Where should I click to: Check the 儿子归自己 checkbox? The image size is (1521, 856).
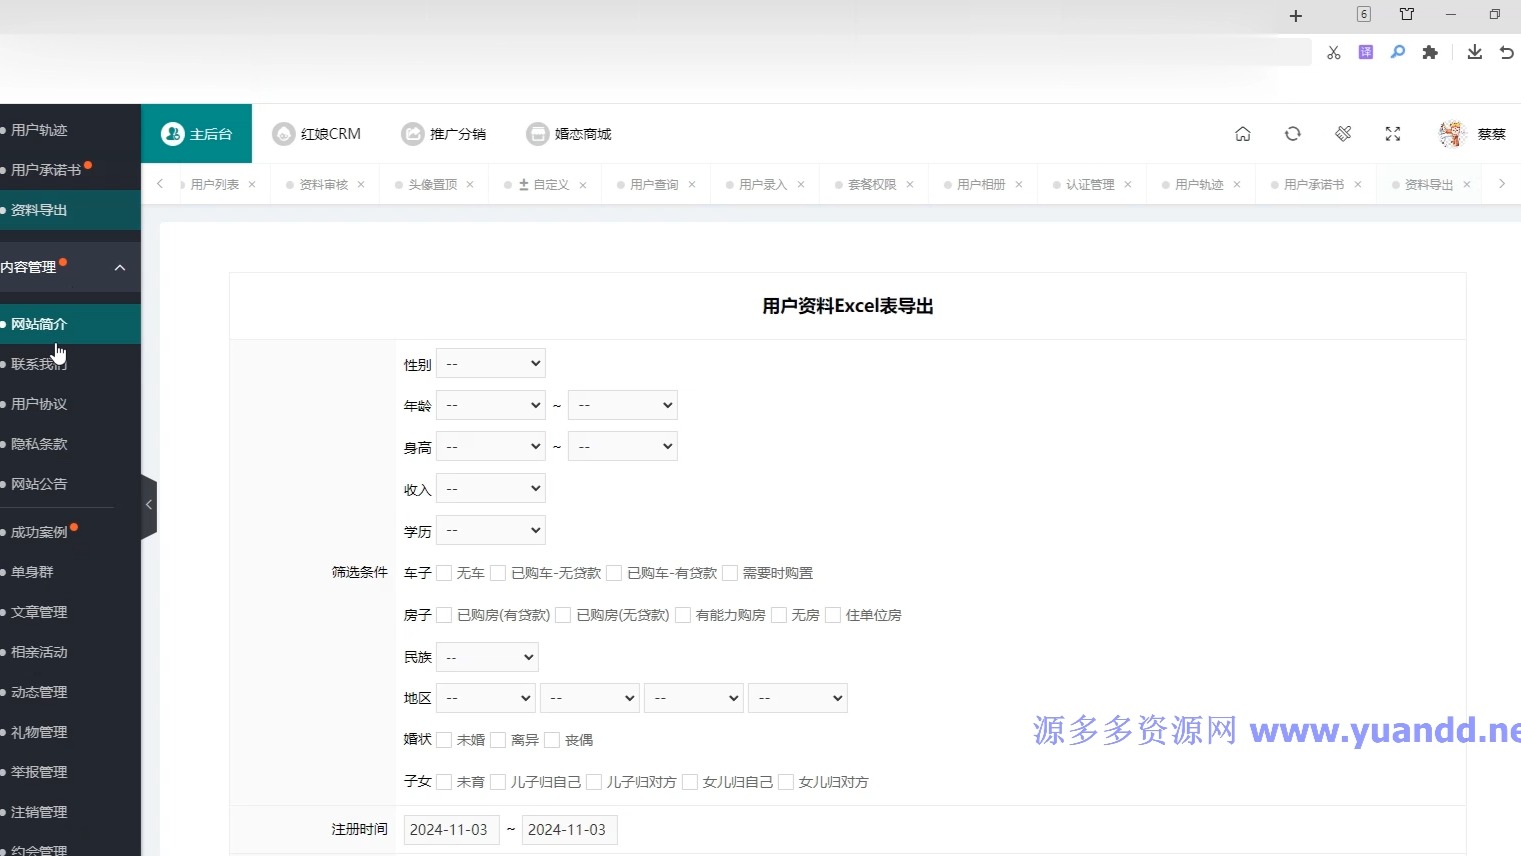(498, 782)
